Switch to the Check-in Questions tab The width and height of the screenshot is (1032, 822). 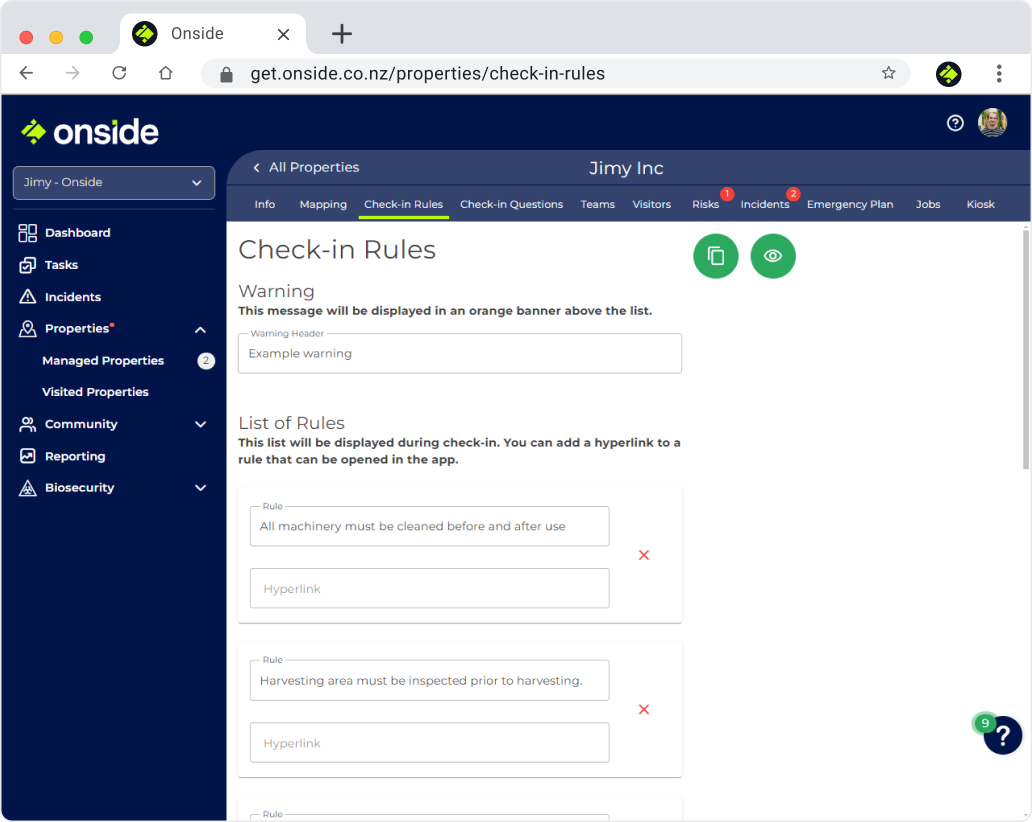tap(511, 204)
